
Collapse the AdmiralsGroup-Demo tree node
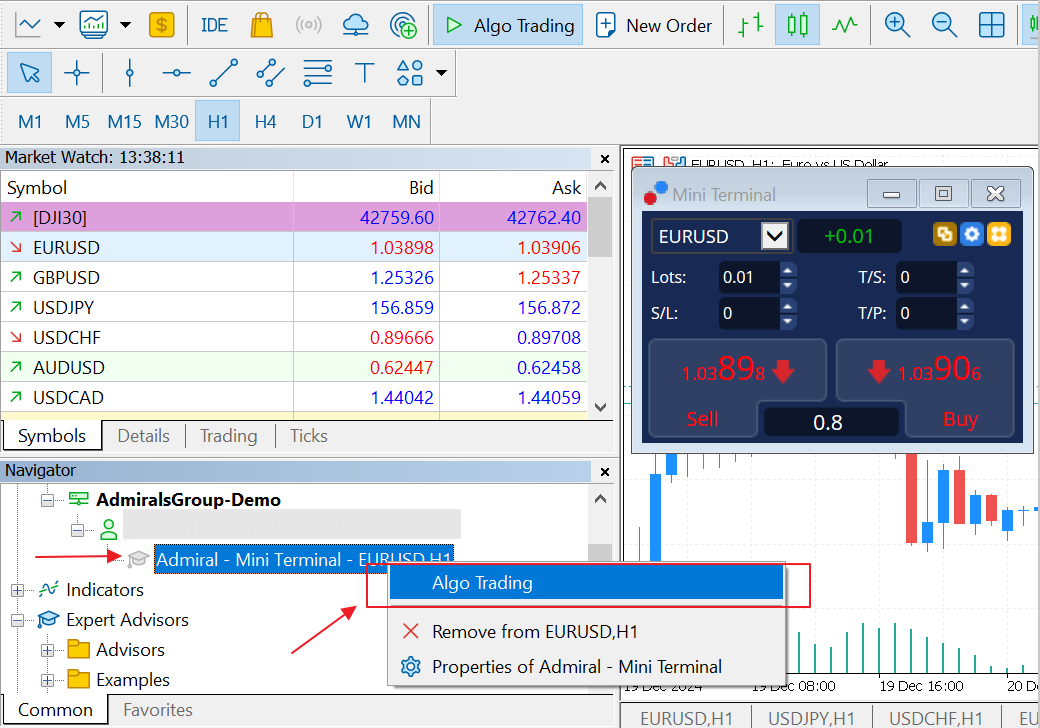tap(47, 500)
